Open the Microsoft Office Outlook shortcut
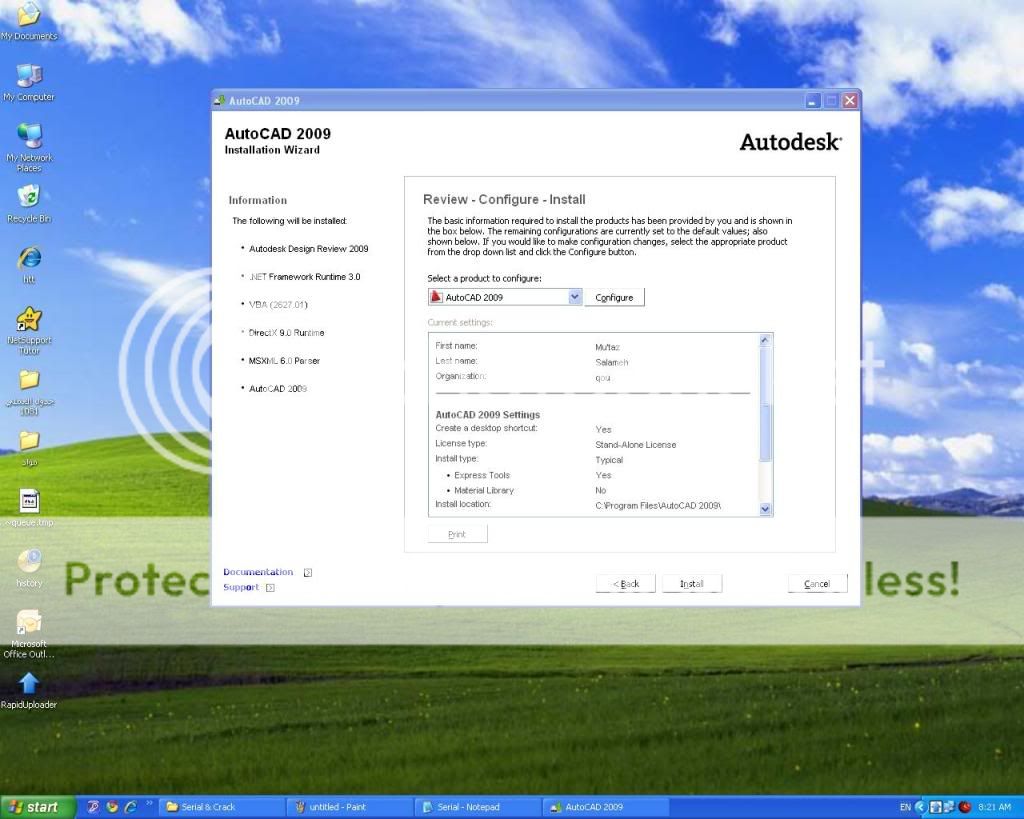The width and height of the screenshot is (1024, 819). 29,623
